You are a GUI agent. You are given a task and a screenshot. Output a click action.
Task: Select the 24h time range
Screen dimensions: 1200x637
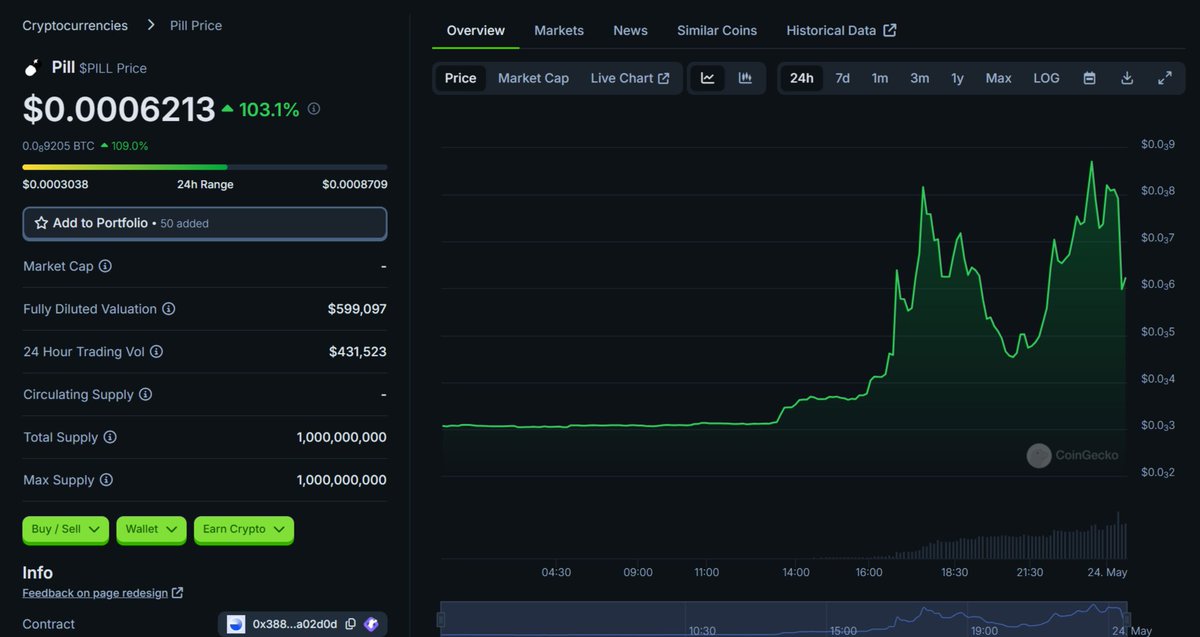[x=801, y=78]
